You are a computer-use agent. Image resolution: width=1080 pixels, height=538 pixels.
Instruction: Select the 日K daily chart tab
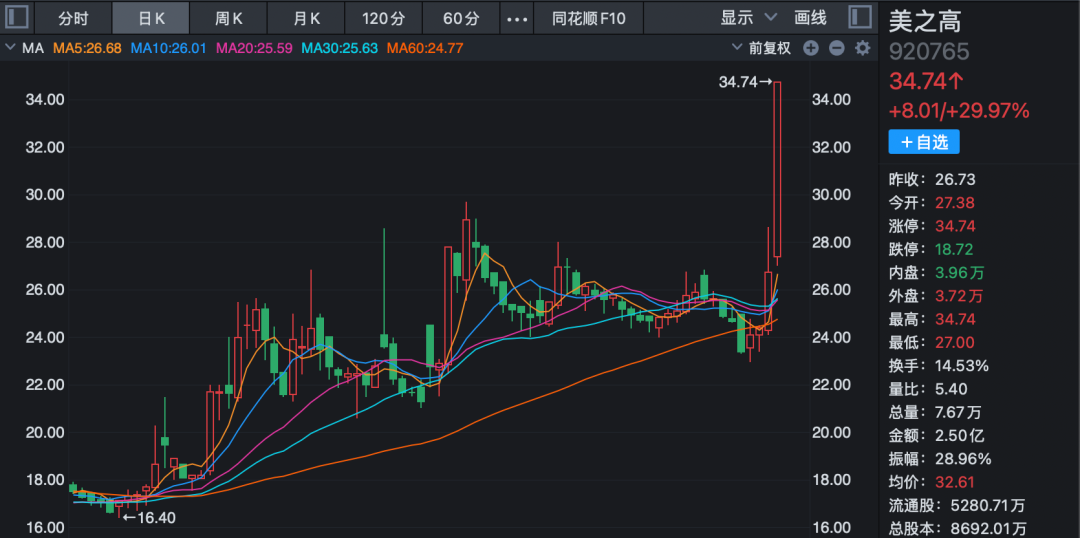151,18
